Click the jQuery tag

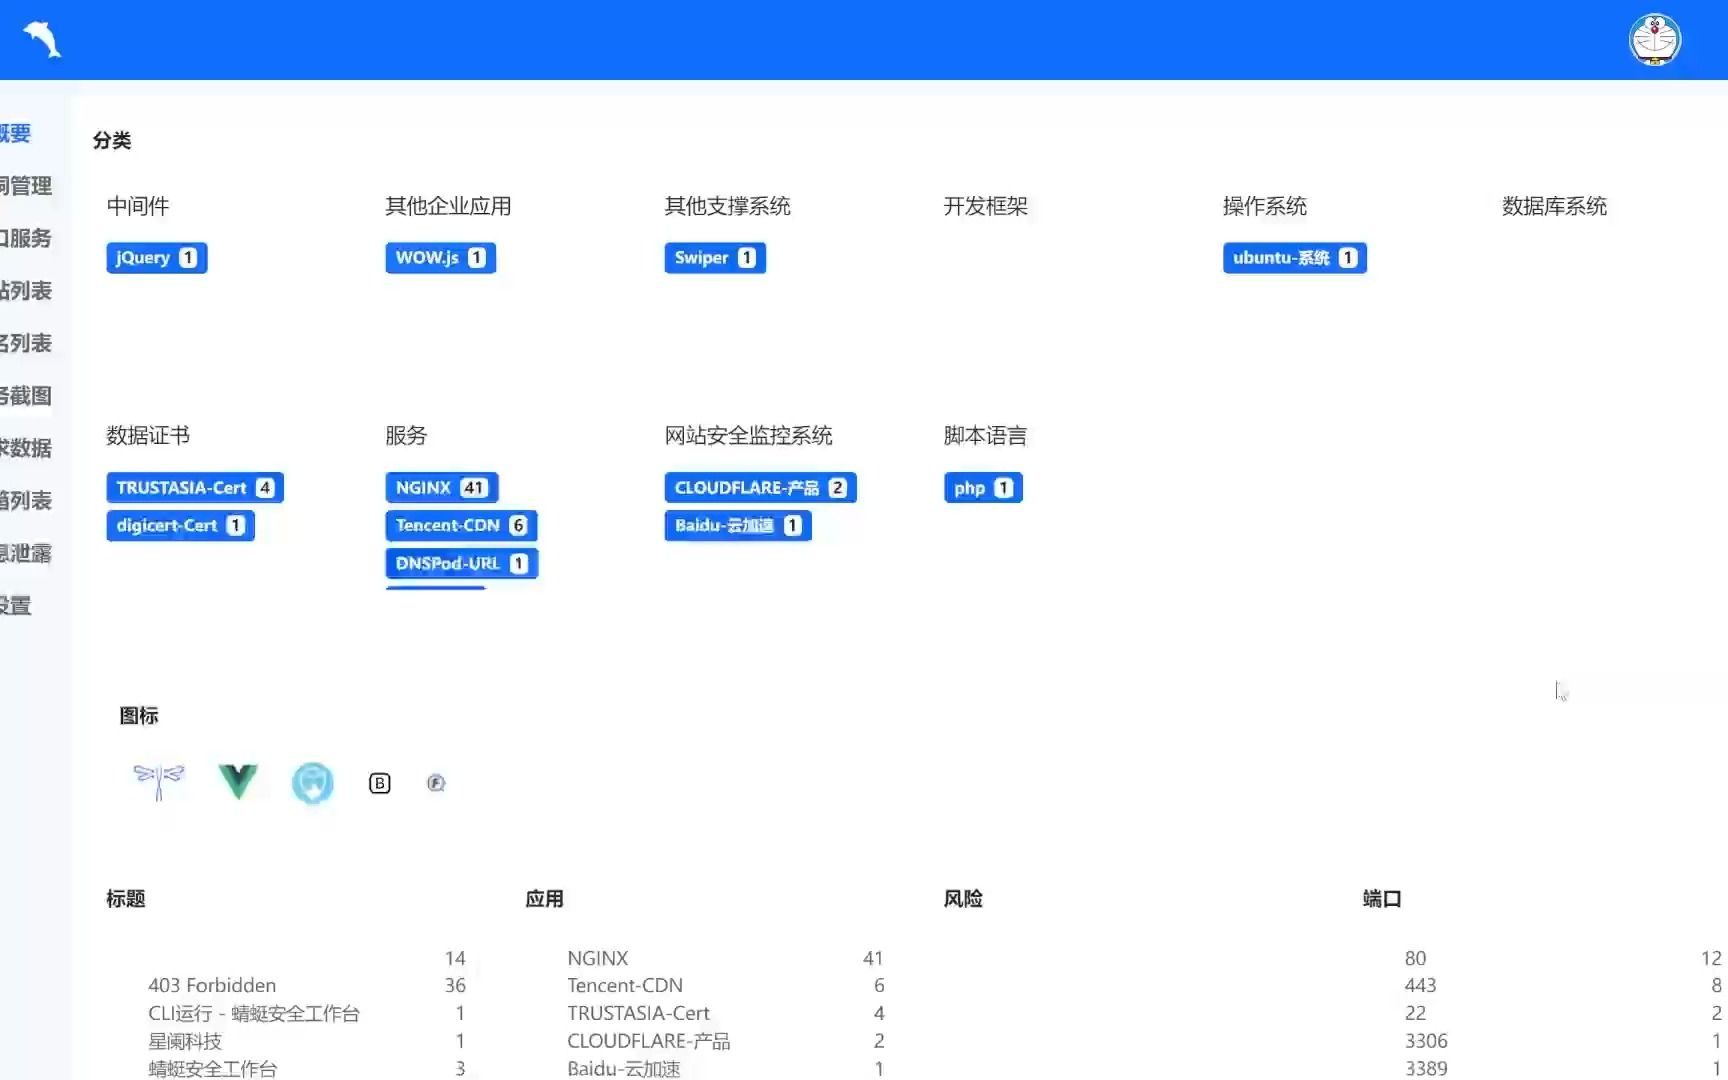pyautogui.click(x=157, y=258)
